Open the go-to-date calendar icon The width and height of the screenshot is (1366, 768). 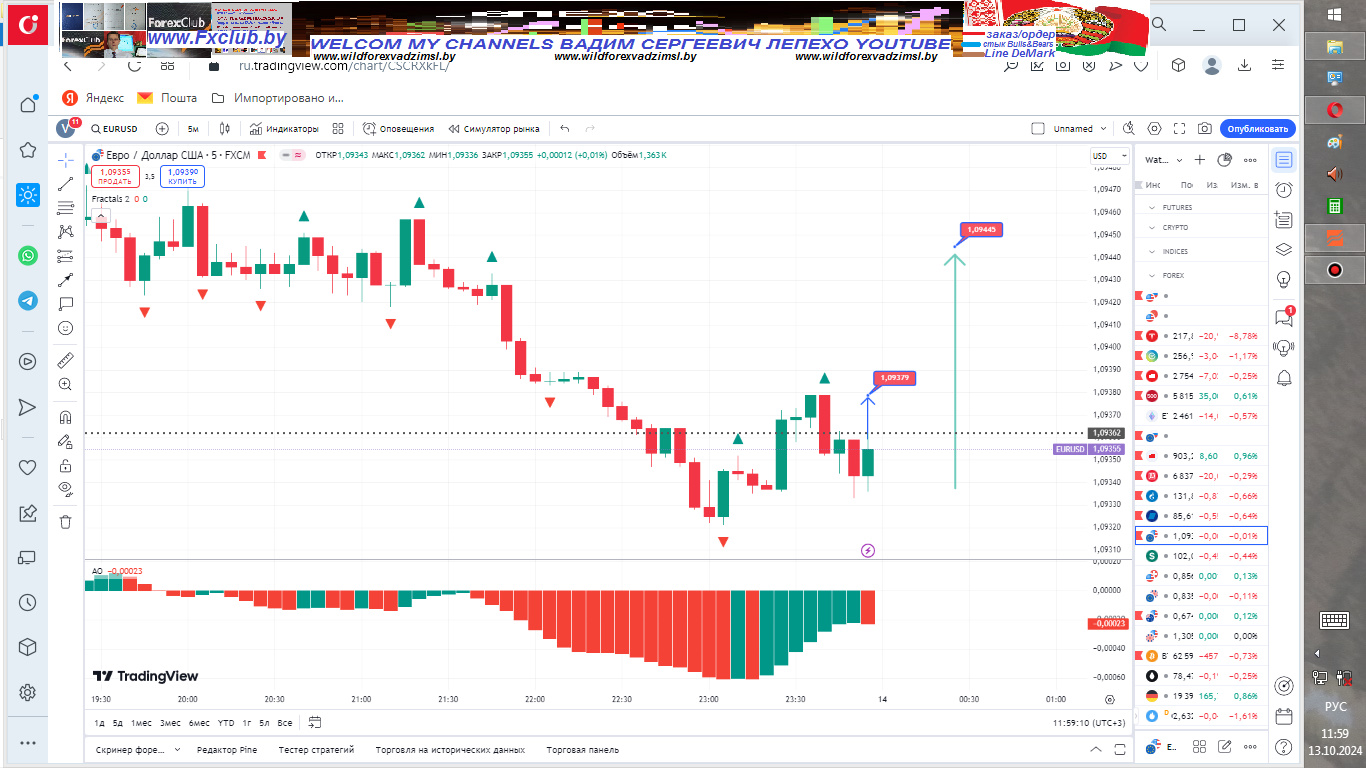[x=315, y=722]
